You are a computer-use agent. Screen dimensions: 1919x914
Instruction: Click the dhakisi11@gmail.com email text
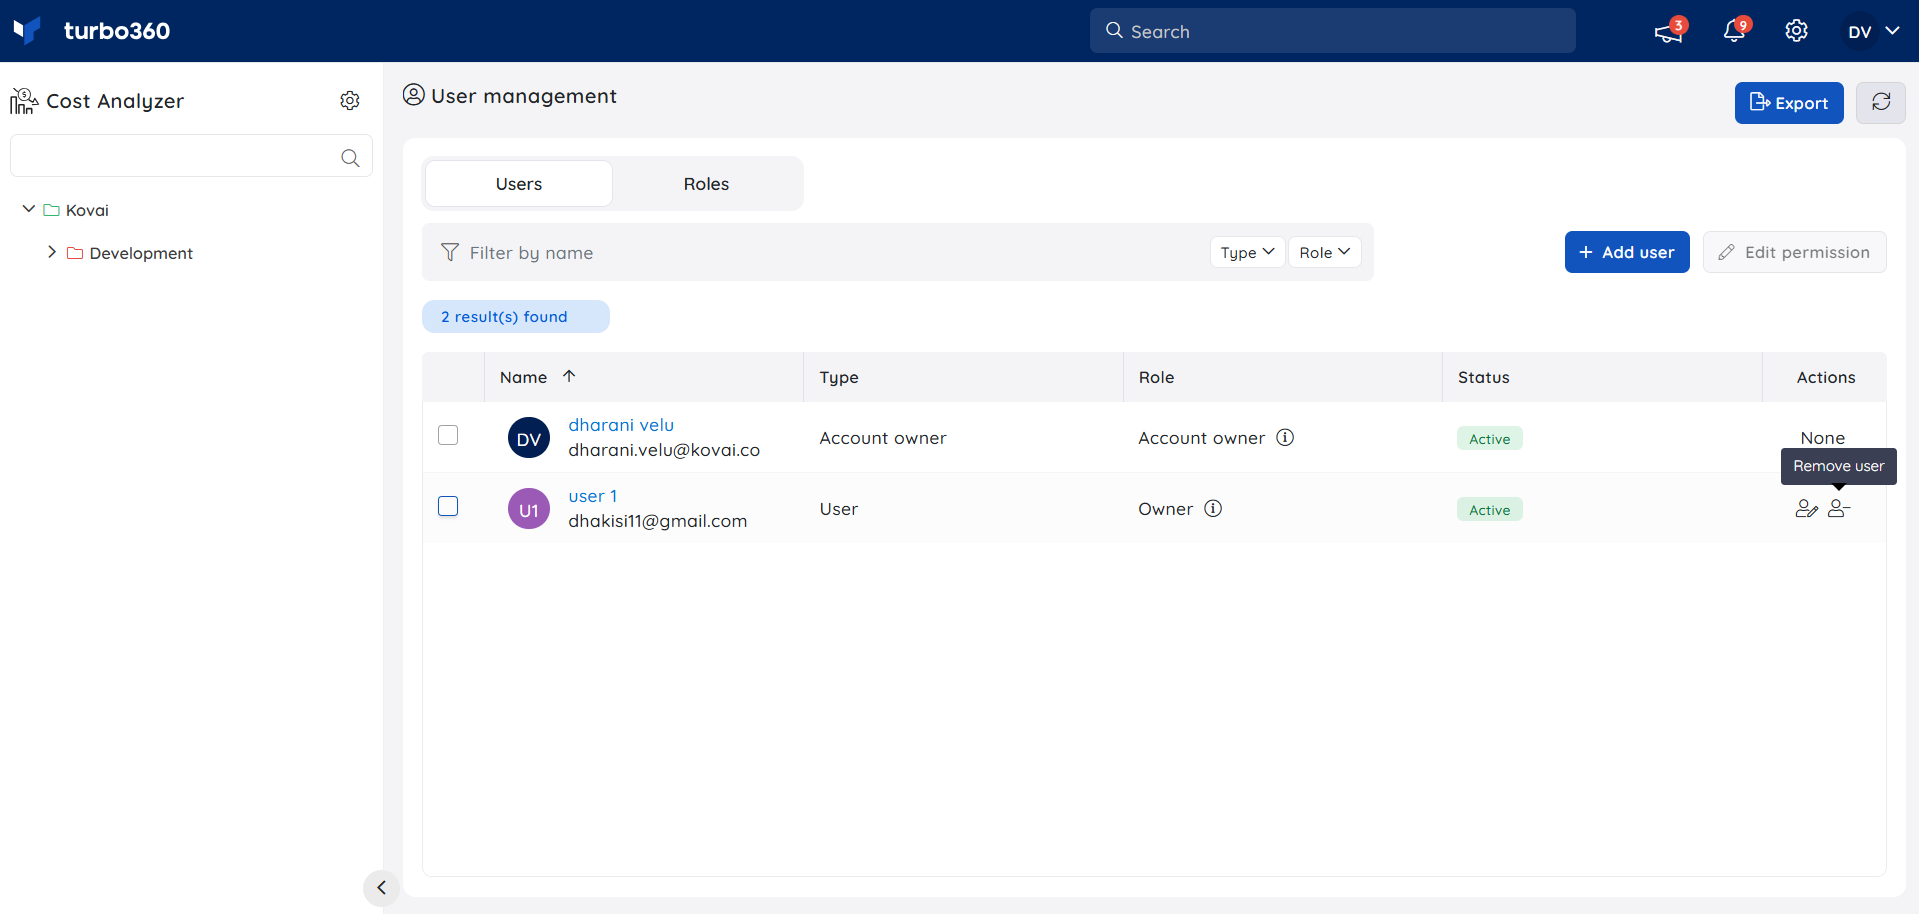(x=657, y=521)
